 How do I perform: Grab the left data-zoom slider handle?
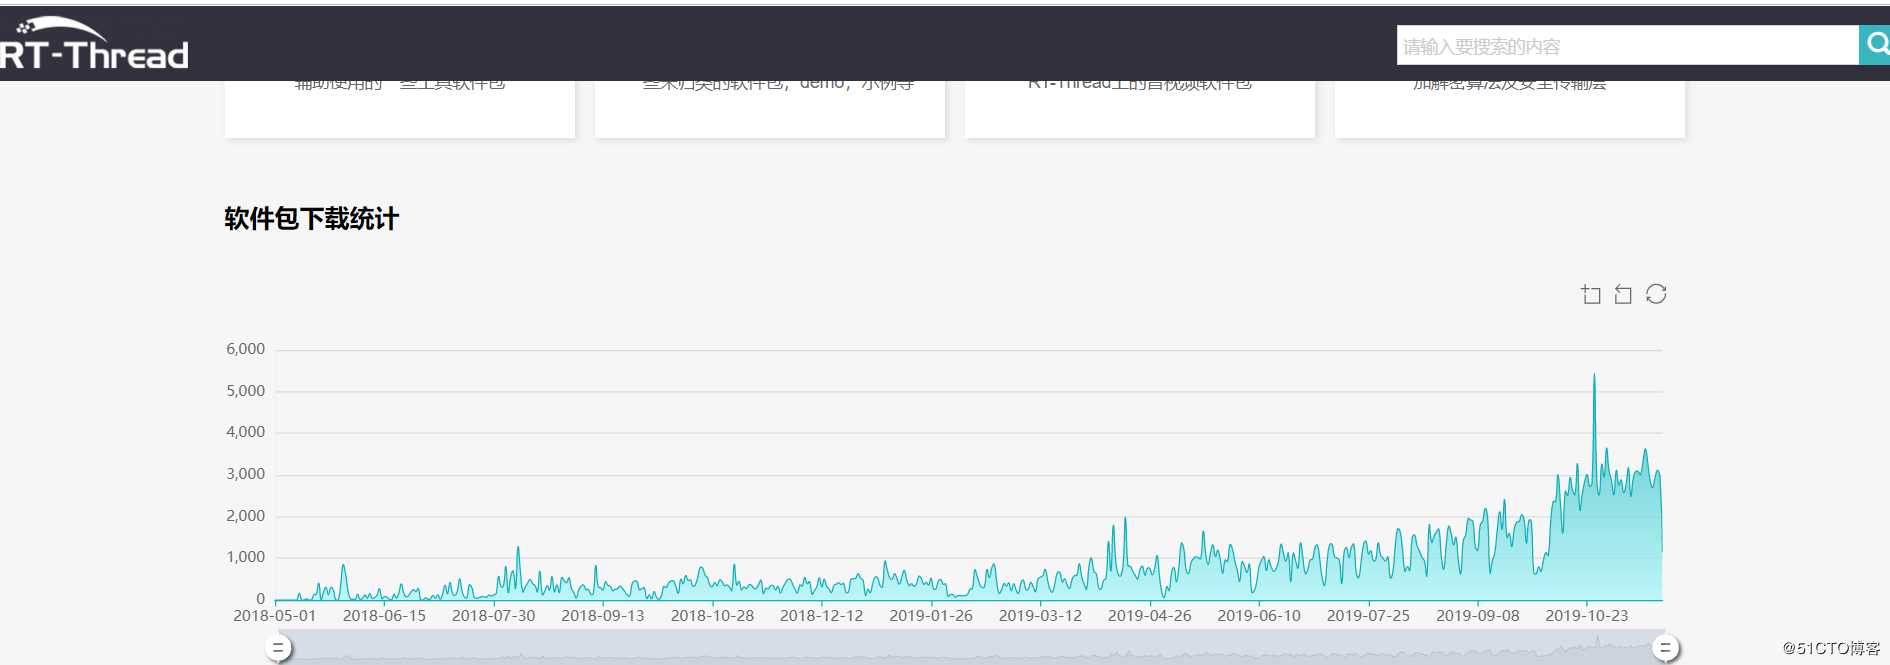pos(278,648)
